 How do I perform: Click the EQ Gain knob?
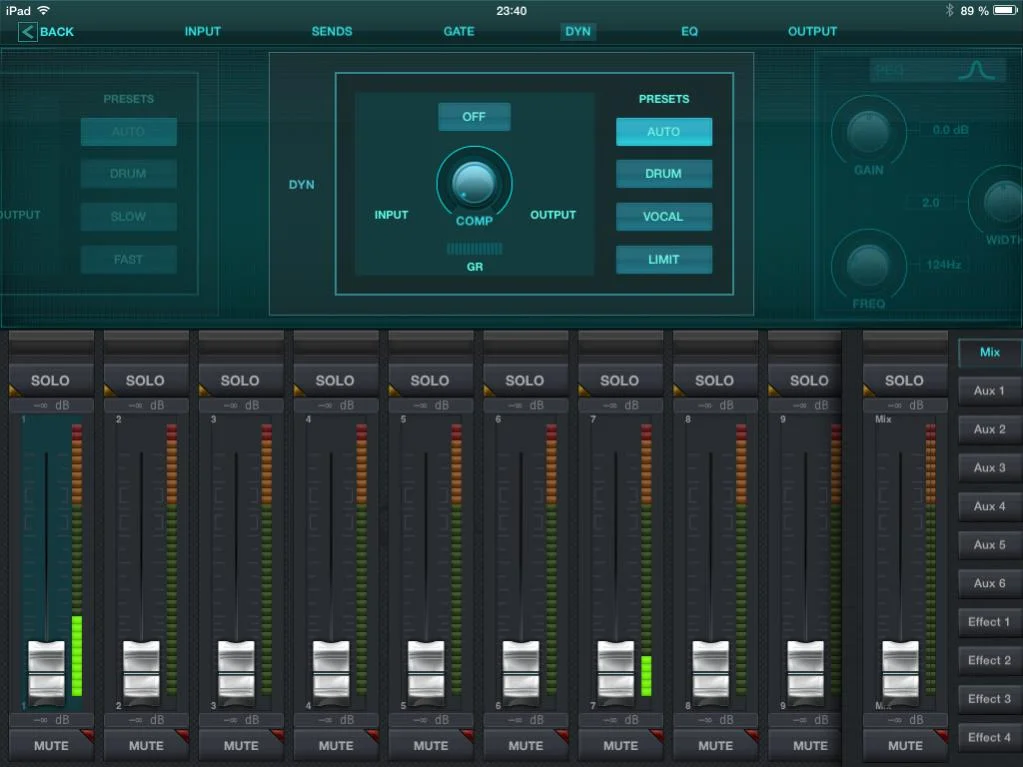point(868,131)
